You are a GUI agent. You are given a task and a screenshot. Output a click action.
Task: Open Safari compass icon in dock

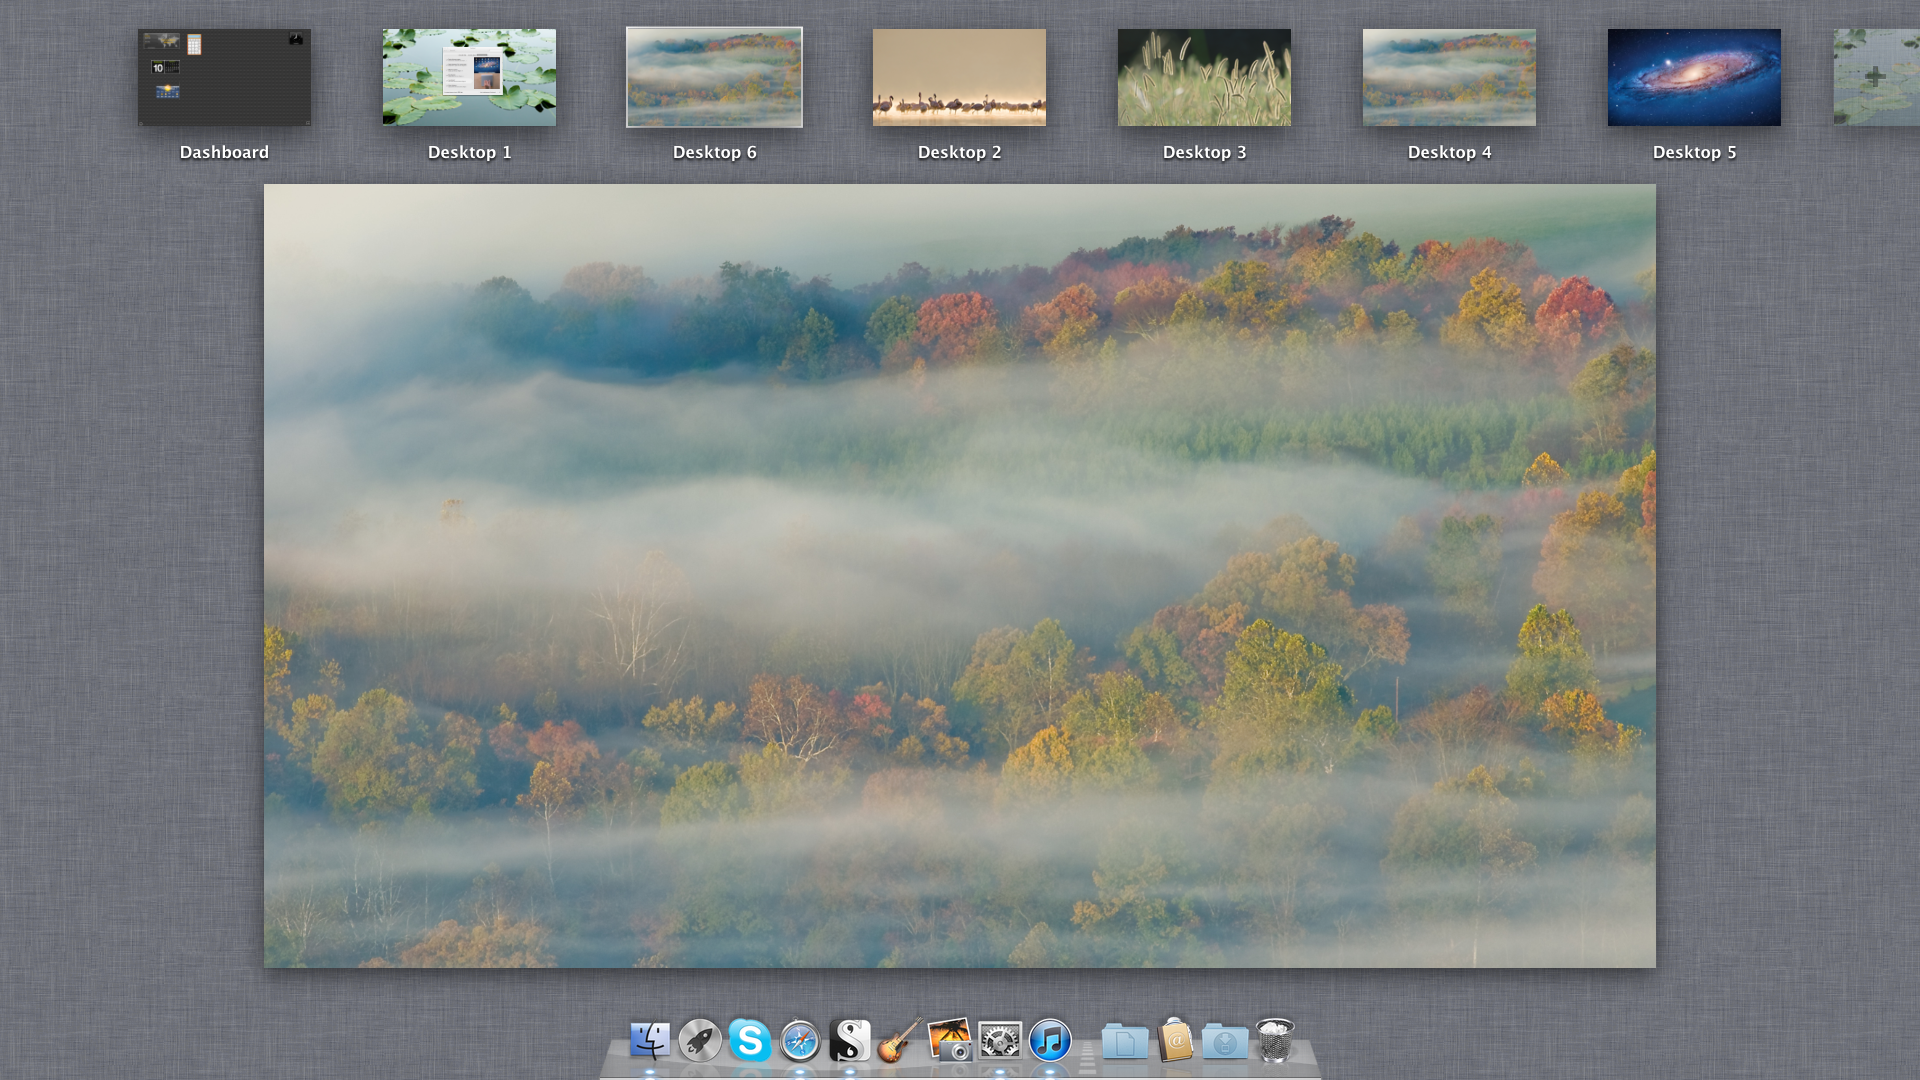(x=800, y=1040)
